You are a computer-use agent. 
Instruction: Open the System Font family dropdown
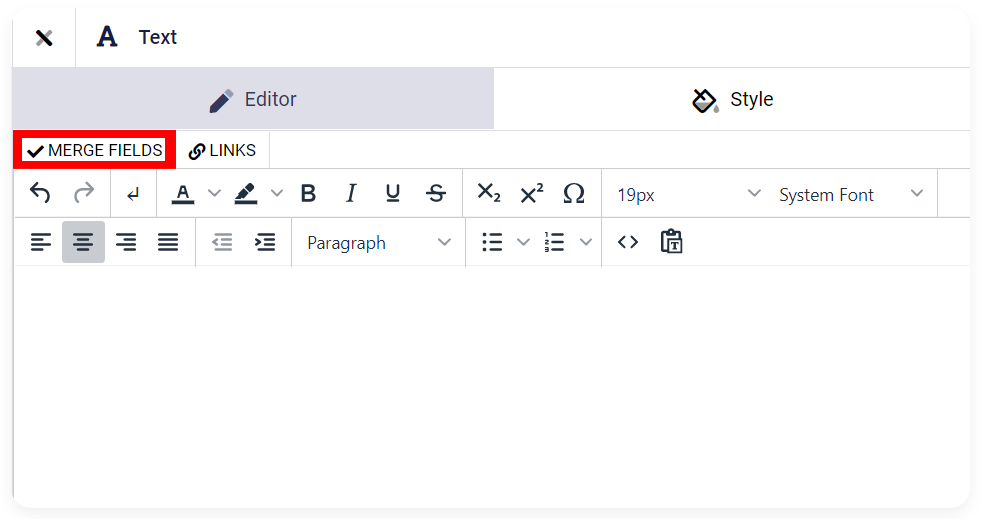pos(851,195)
